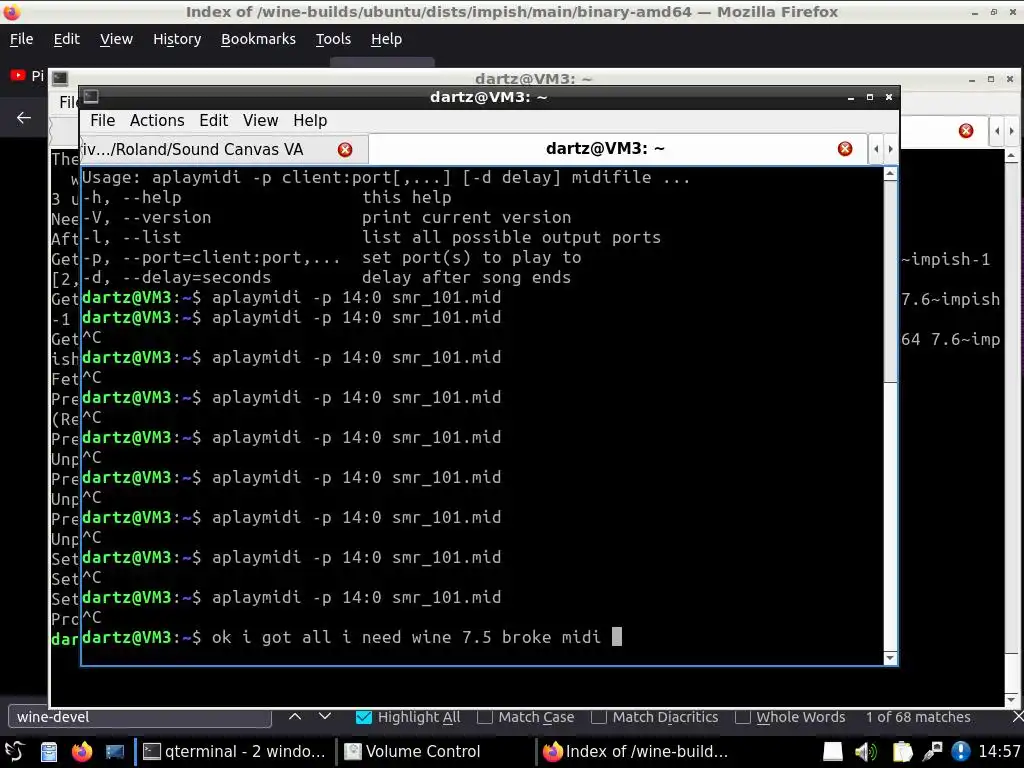
Task: Click the YouTube tab icon in Firefox
Action: click(18, 75)
